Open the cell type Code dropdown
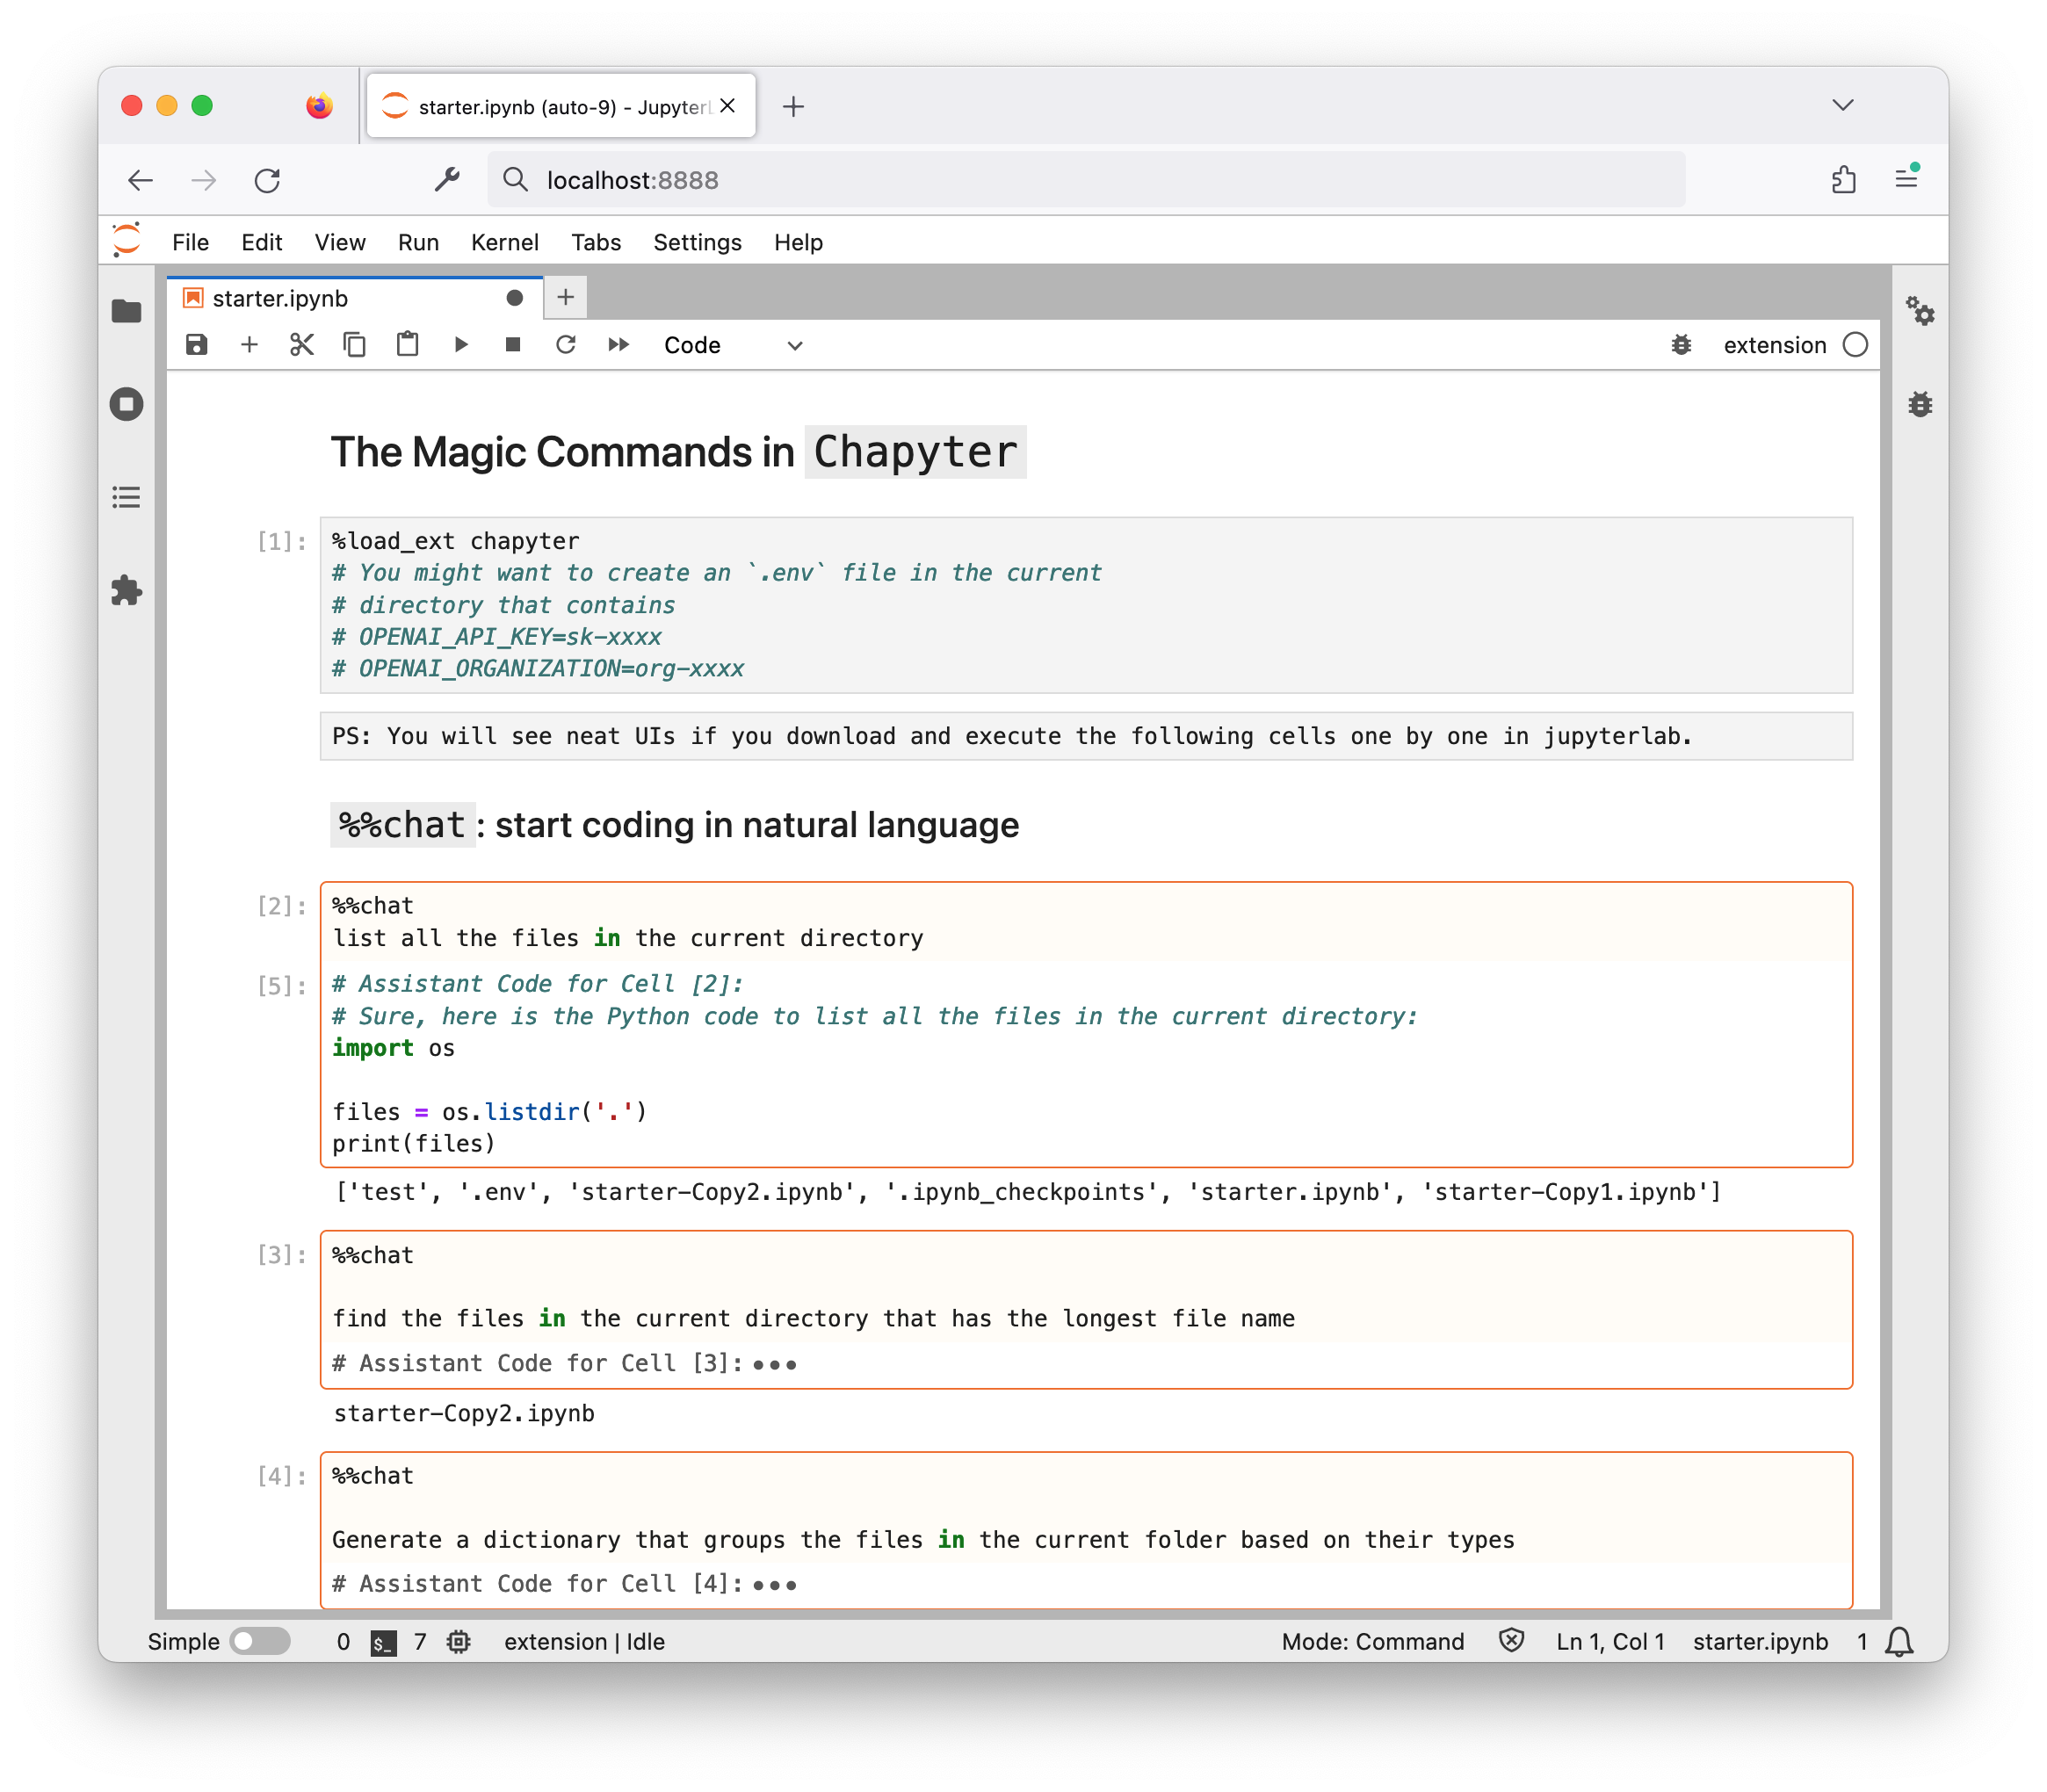Viewport: 2047px width, 1792px height. pyautogui.click(x=733, y=345)
